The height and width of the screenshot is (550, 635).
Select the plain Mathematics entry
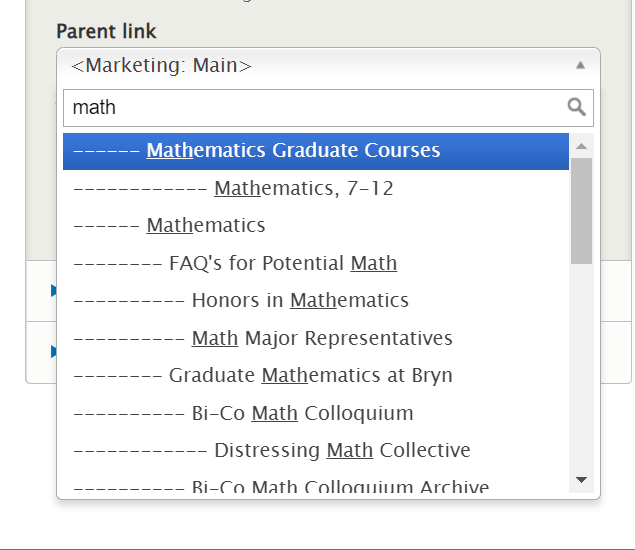tap(205, 226)
